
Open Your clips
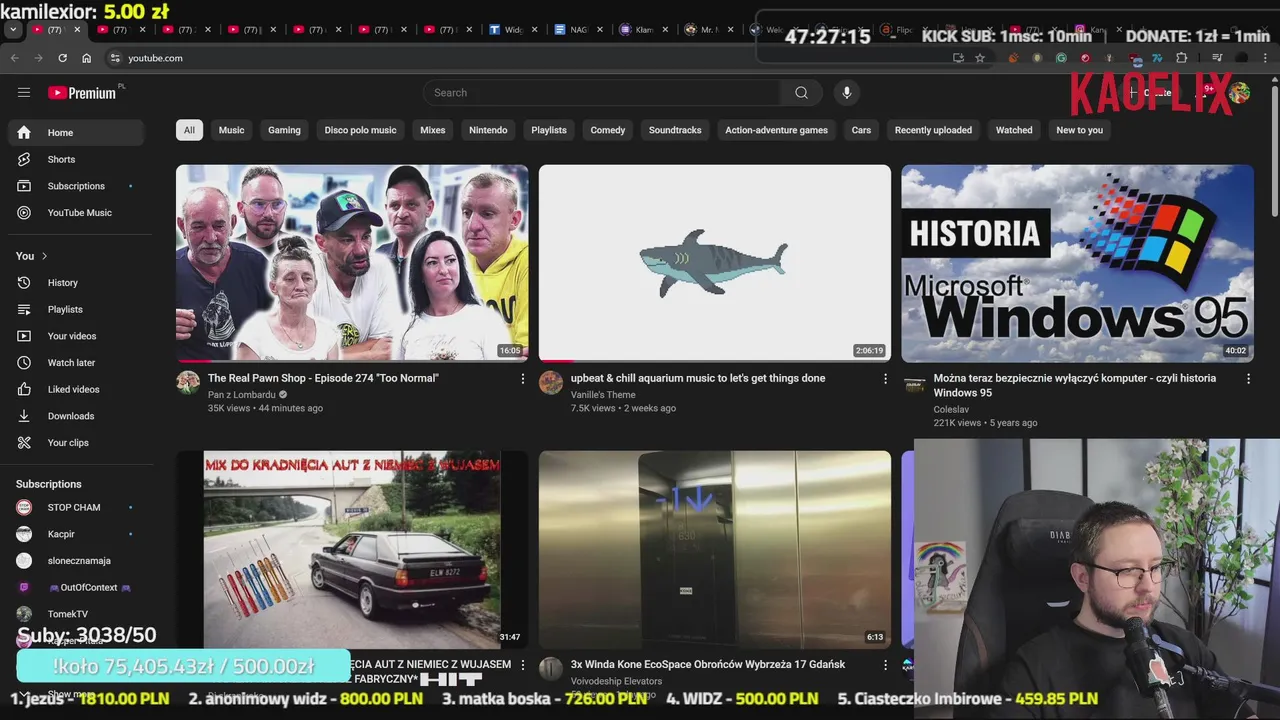point(76,442)
